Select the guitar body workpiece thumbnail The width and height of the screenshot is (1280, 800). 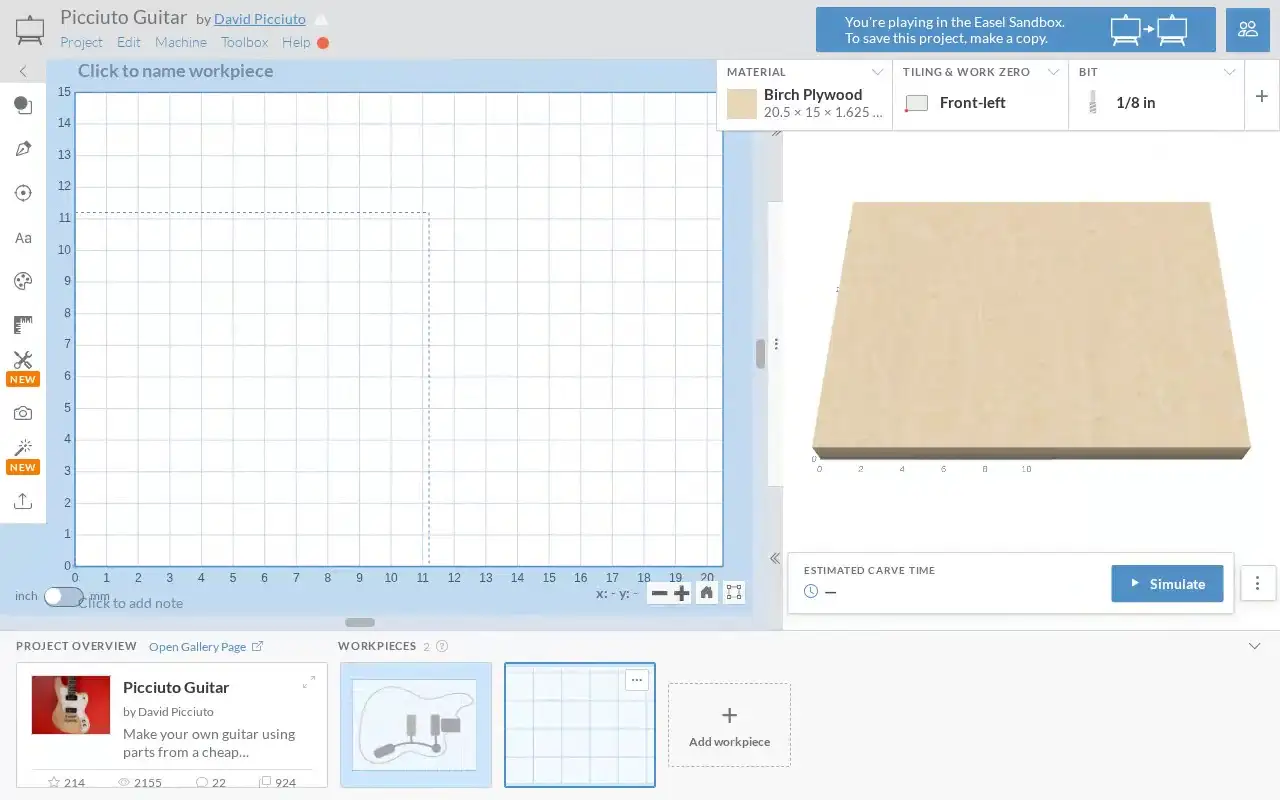416,724
